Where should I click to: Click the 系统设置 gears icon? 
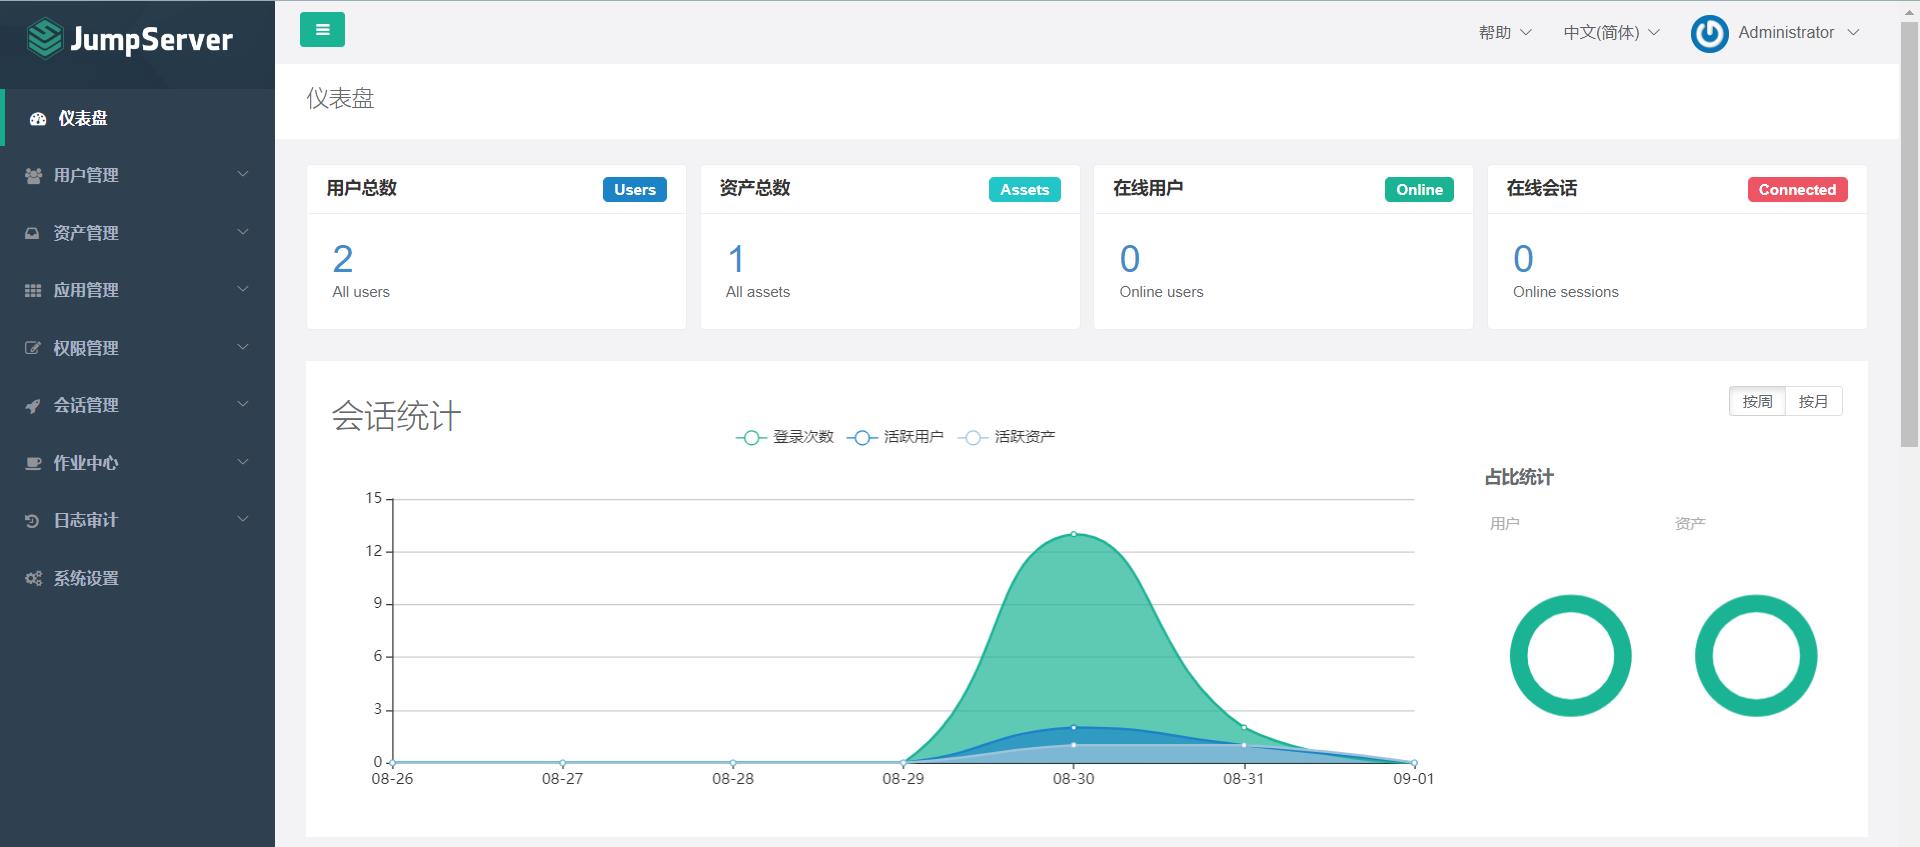tap(33, 578)
